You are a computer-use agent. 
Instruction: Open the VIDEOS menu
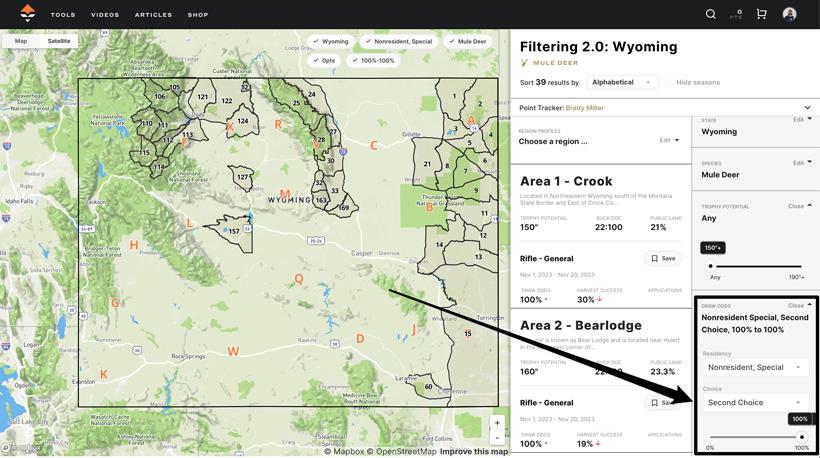pyautogui.click(x=105, y=15)
